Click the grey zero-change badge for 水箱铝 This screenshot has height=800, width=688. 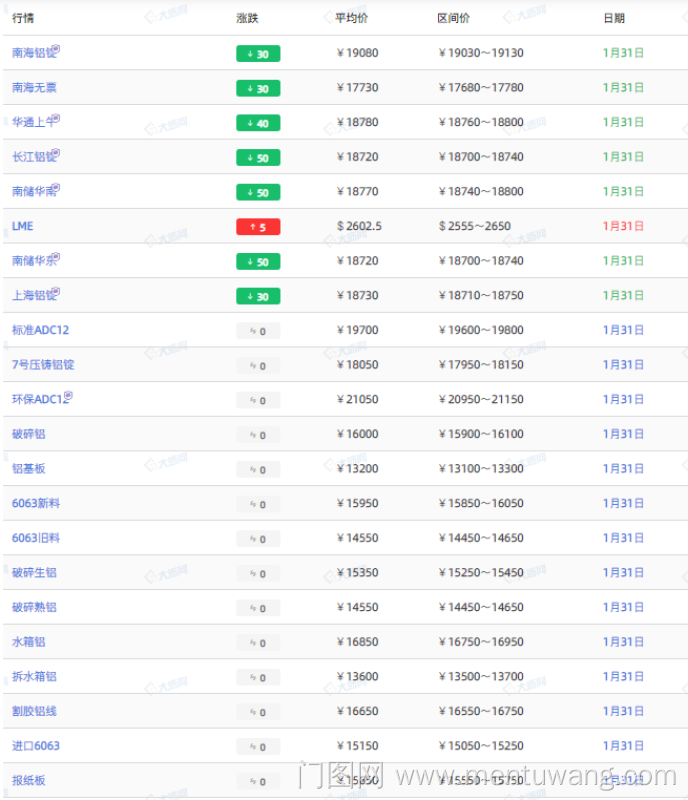click(x=258, y=643)
